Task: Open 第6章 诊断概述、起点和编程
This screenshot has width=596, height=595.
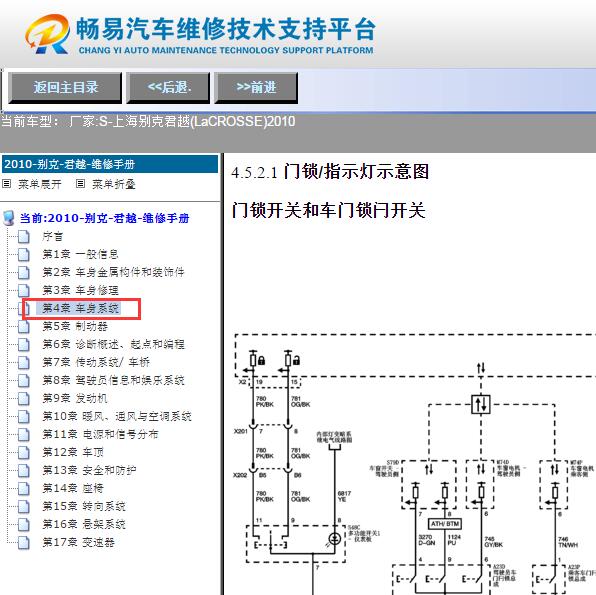Action: point(113,344)
